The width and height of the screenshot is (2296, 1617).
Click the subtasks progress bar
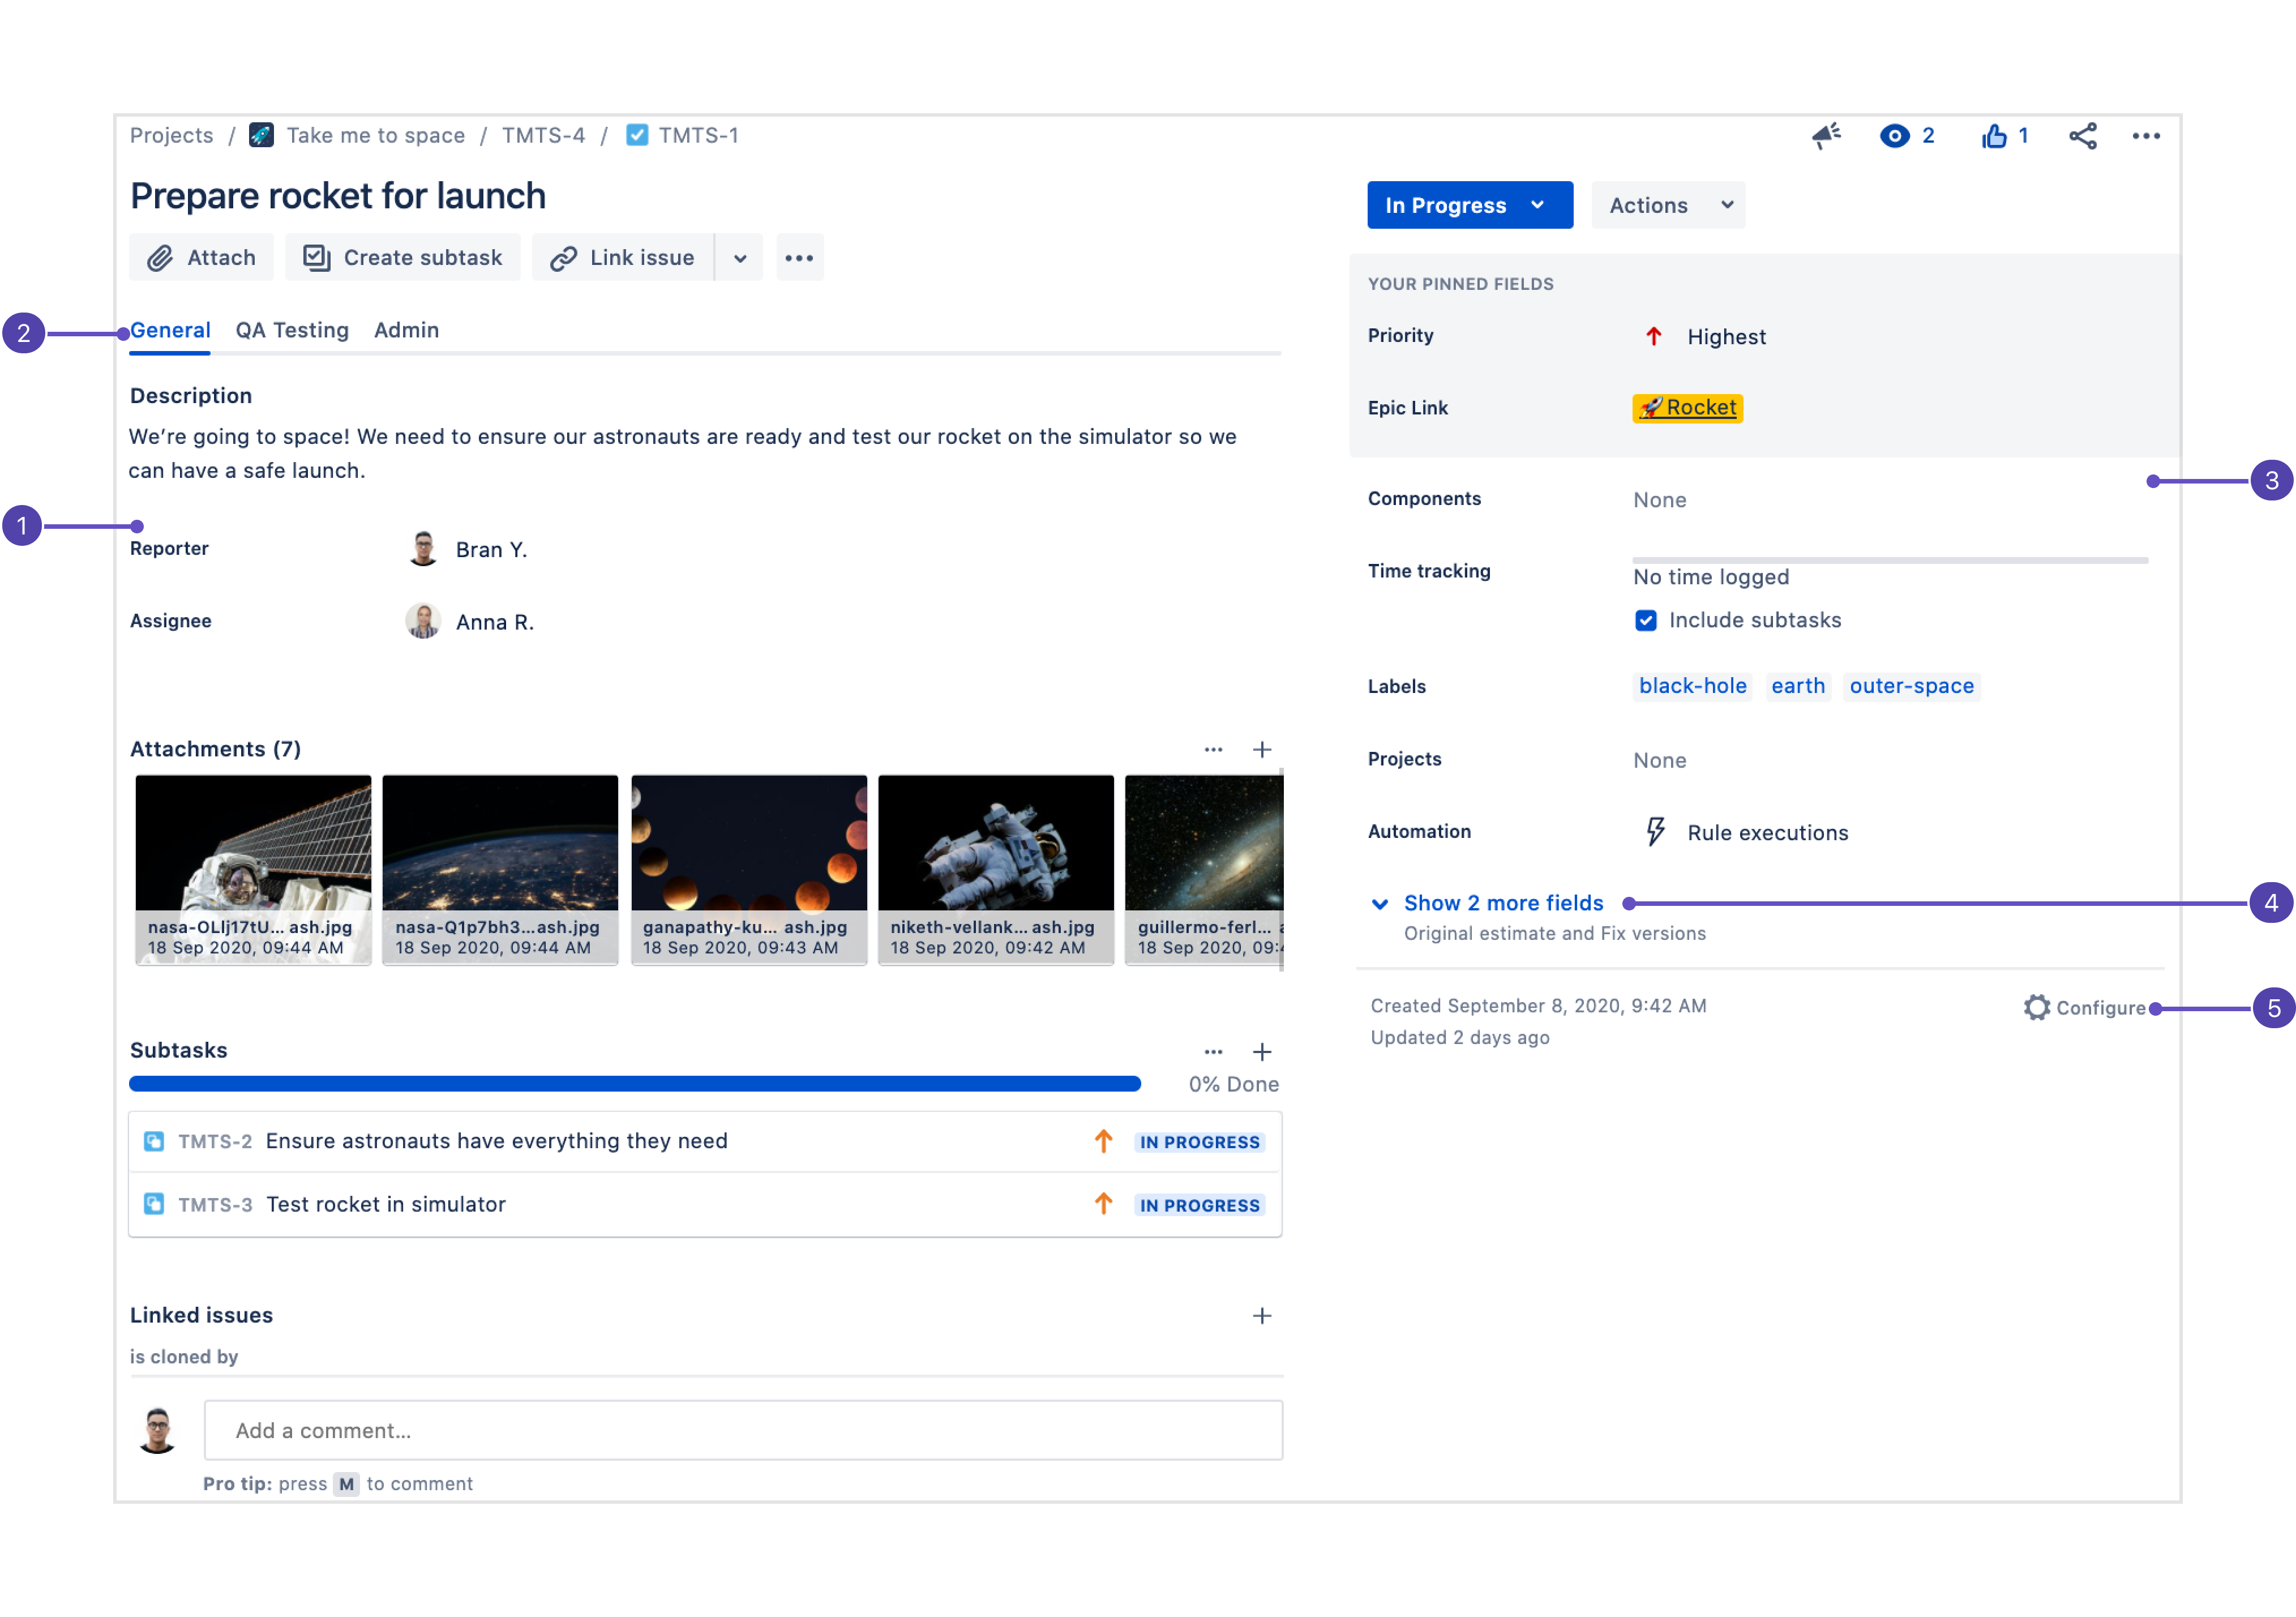click(634, 1083)
